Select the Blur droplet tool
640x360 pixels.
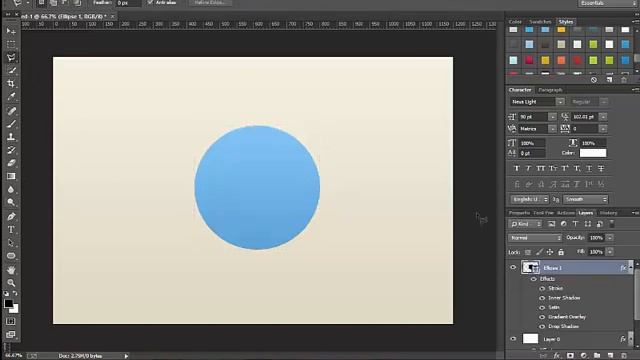(x=11, y=189)
